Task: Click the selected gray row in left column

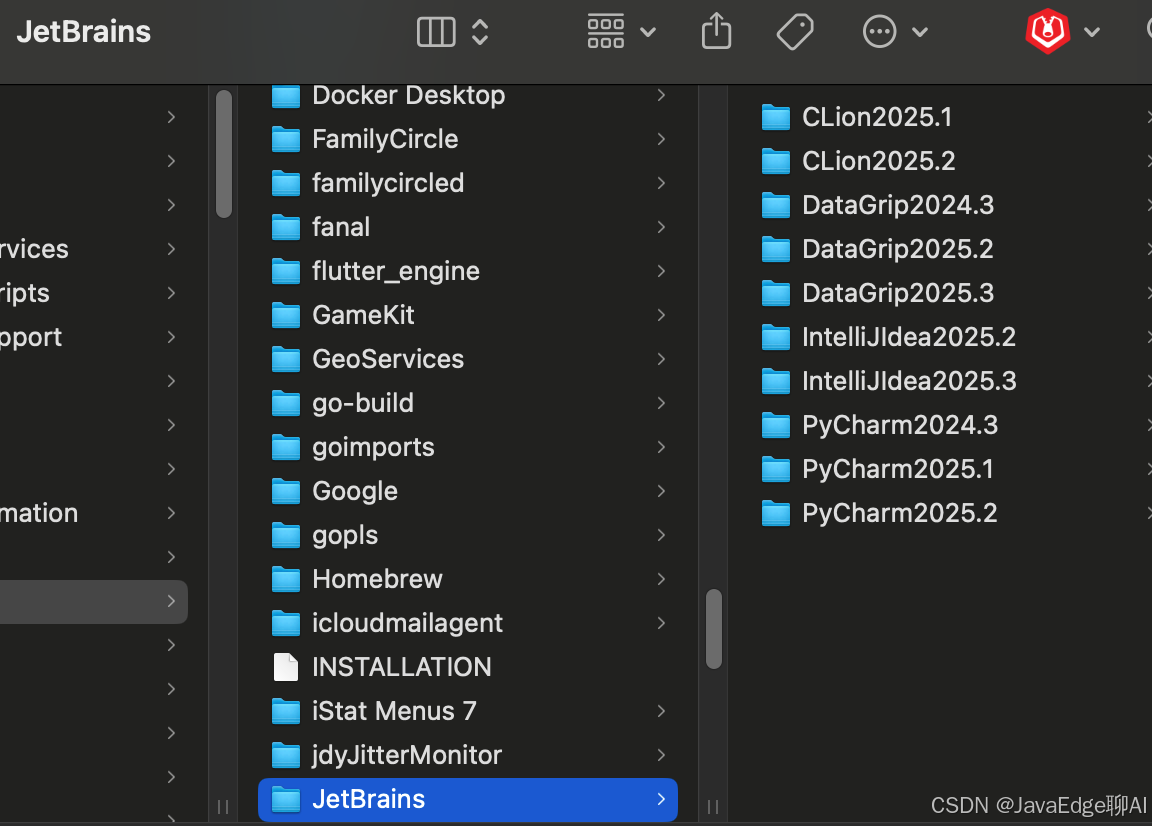Action: 93,602
